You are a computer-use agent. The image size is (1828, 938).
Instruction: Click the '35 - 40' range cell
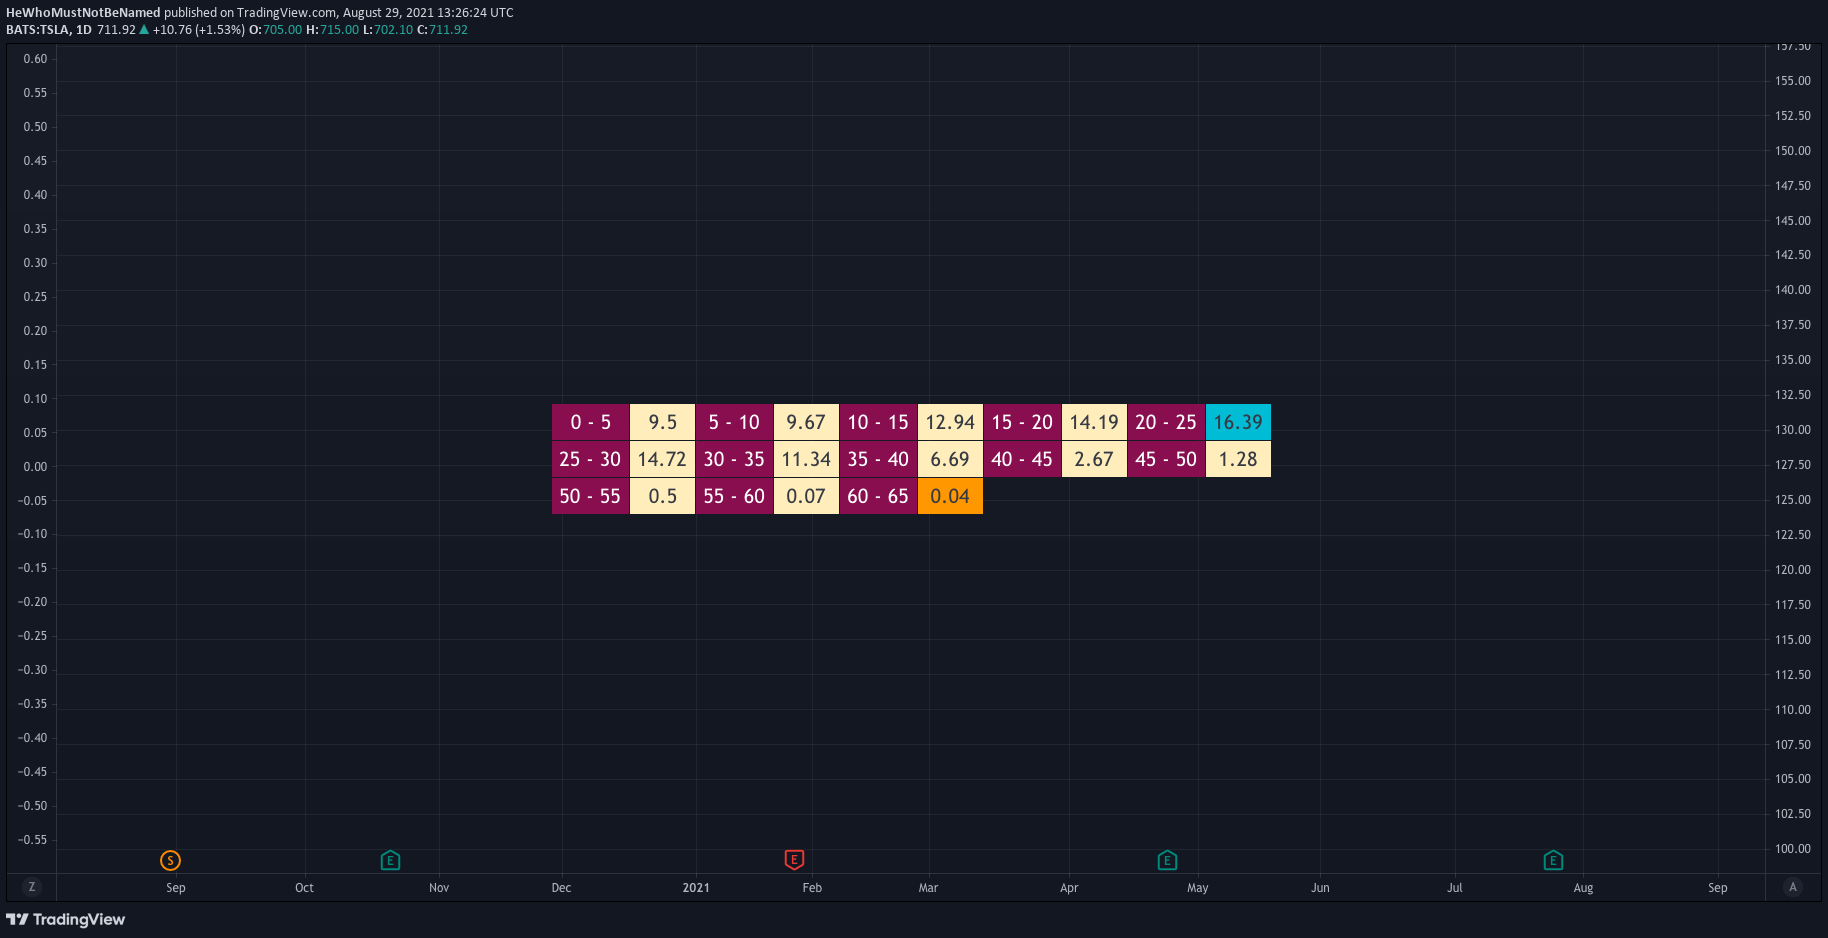click(878, 459)
